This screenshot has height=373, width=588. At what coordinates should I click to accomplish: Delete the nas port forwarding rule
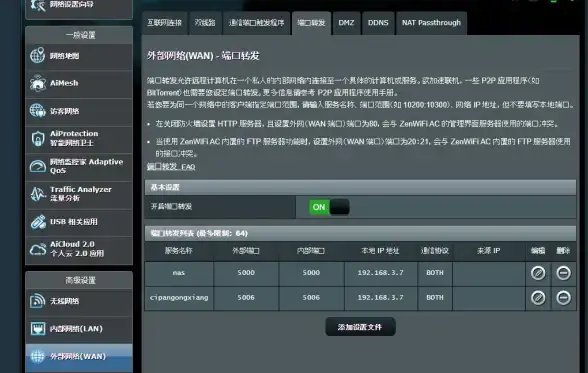click(563, 273)
